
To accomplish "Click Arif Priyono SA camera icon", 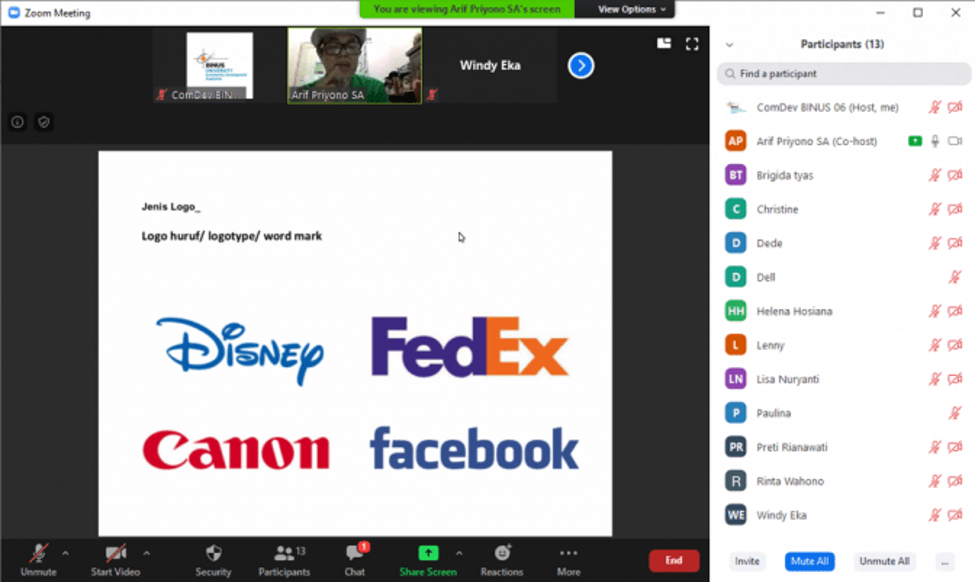I will tap(955, 141).
